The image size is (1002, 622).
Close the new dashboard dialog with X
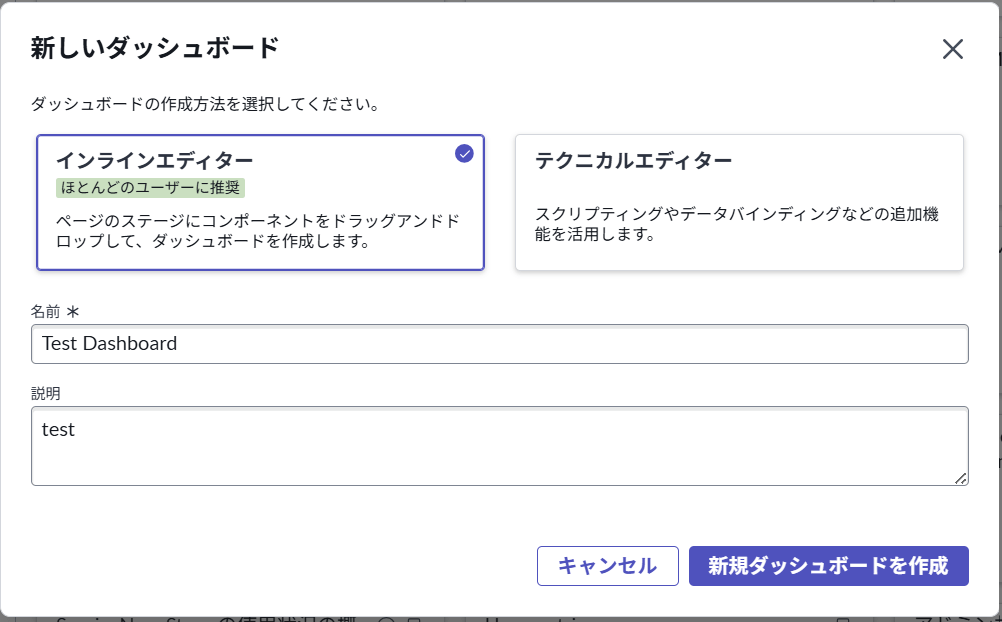coord(952,49)
